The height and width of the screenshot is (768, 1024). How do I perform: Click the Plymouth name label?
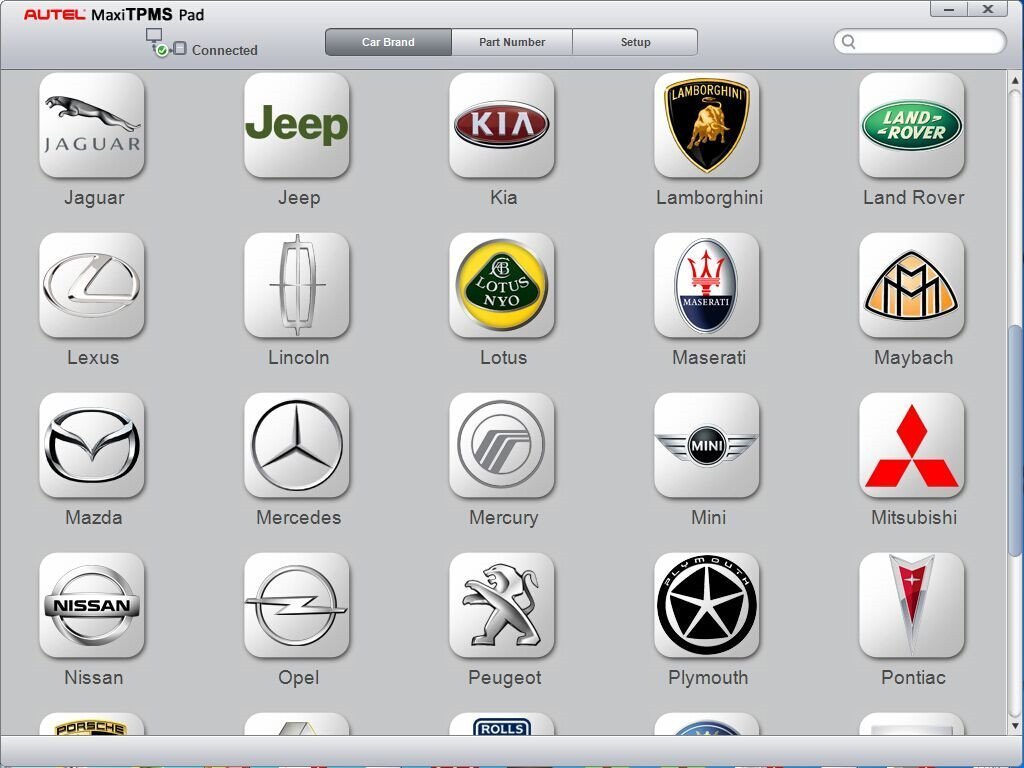709,677
